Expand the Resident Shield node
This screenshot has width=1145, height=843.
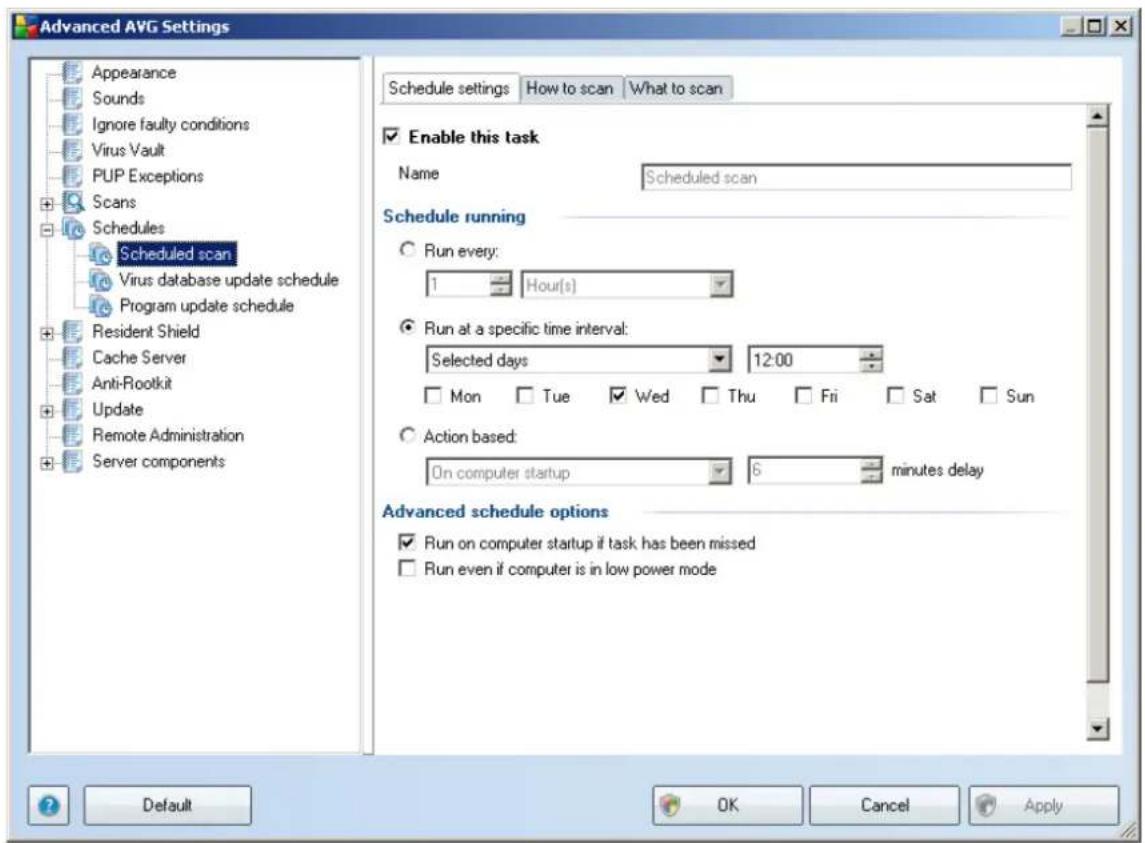[47, 334]
